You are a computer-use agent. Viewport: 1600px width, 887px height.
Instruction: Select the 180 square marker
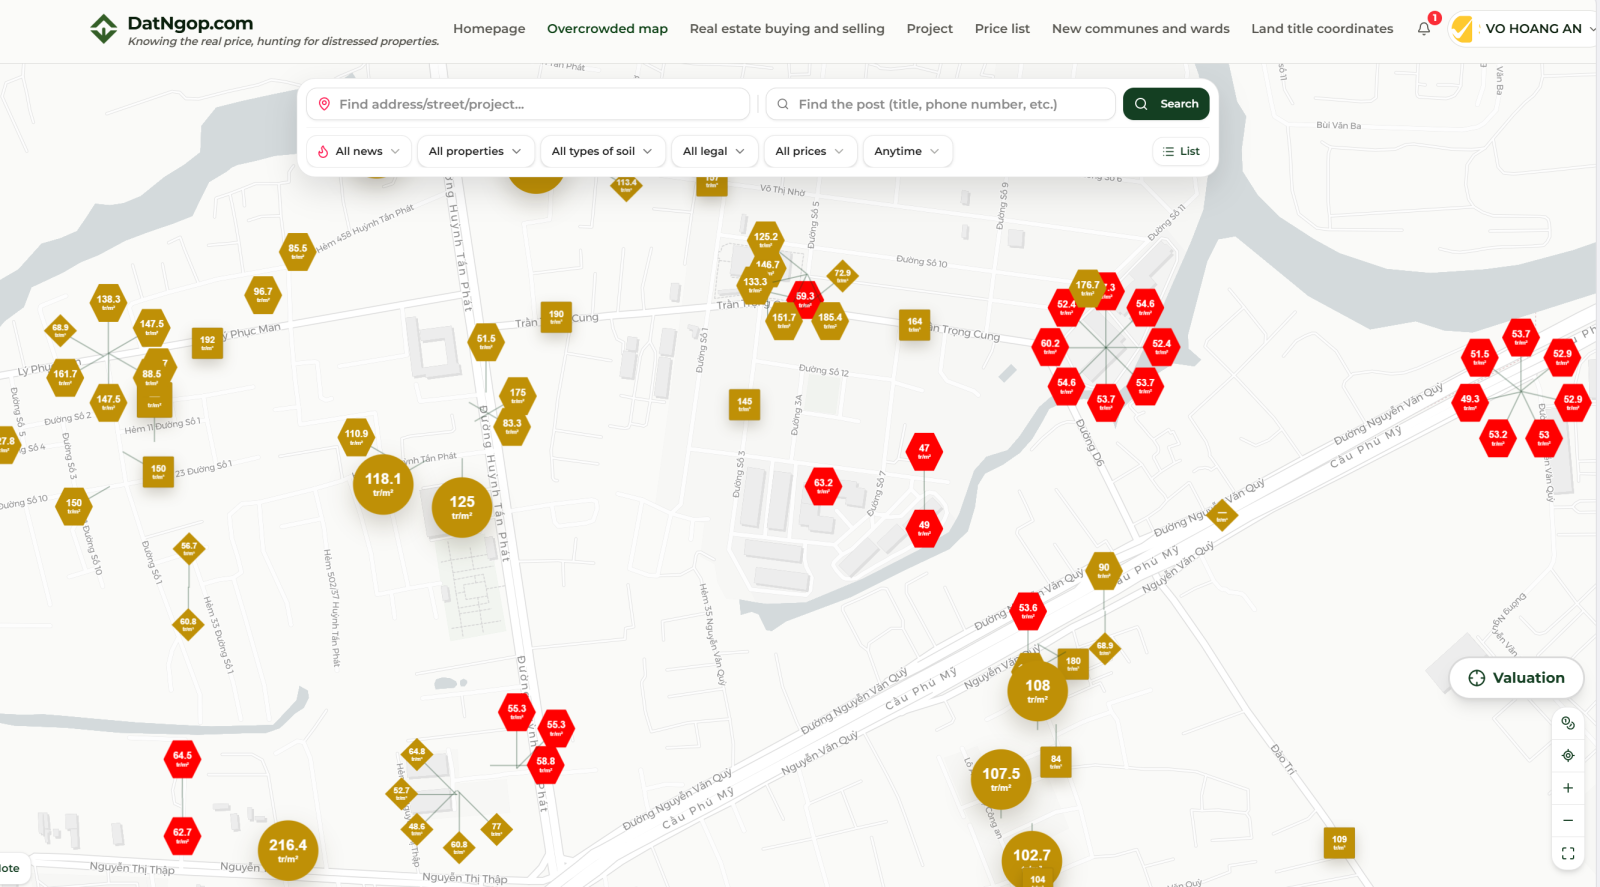click(1073, 663)
